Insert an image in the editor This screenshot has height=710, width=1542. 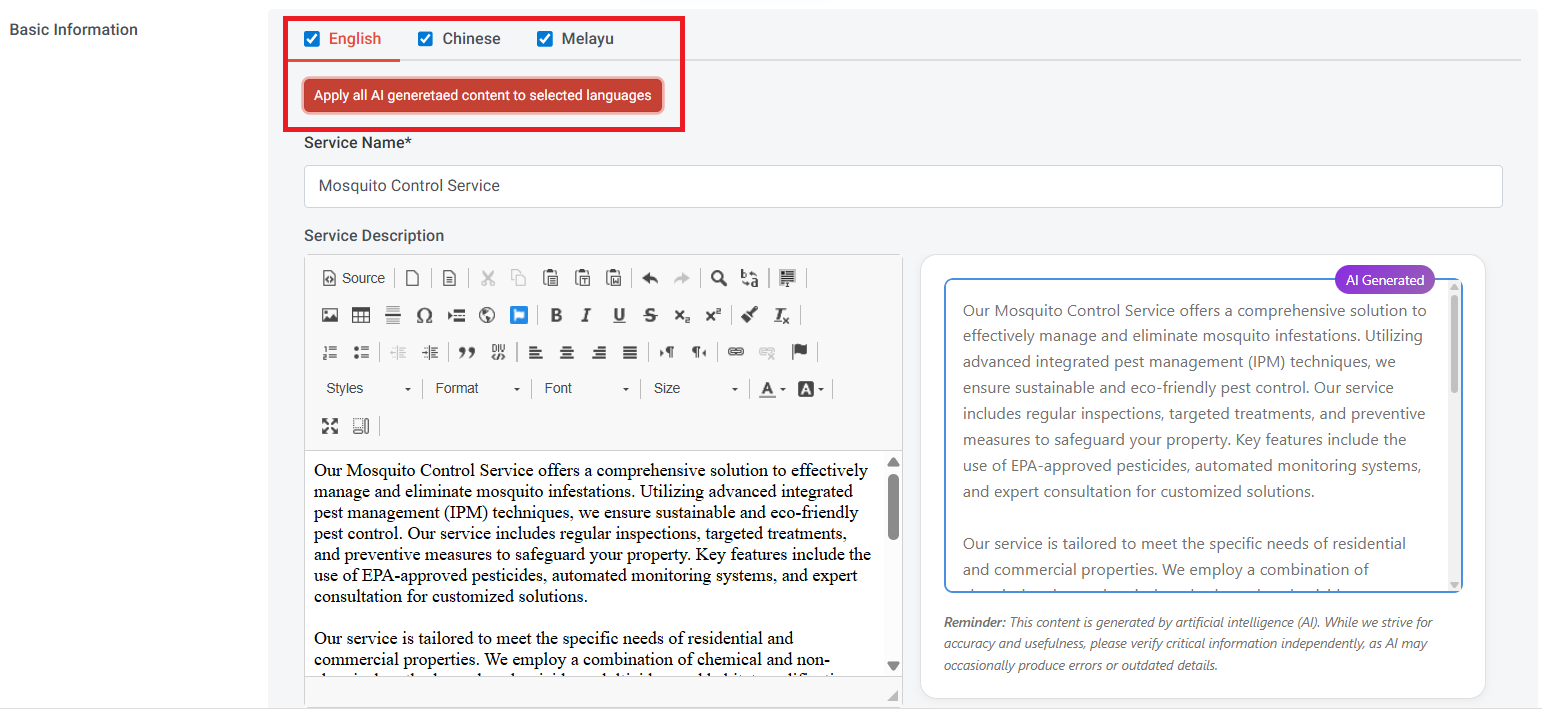(330, 314)
